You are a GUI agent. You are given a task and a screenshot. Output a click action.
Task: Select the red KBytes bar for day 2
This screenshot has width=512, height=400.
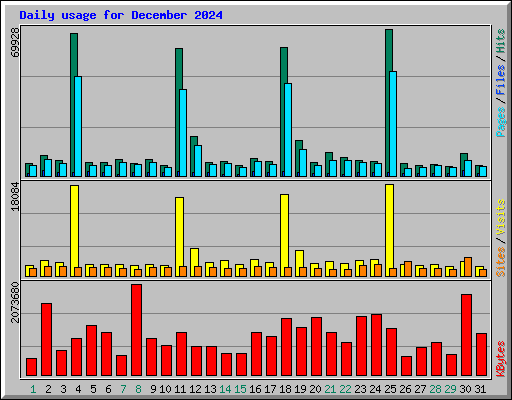46,340
